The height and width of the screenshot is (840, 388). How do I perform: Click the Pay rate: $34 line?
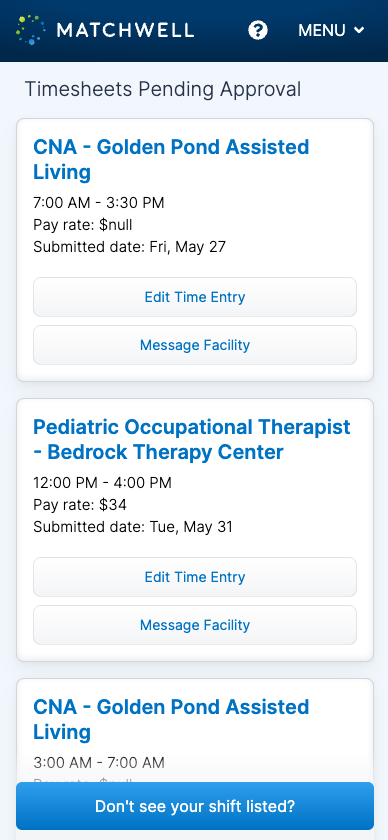80,505
